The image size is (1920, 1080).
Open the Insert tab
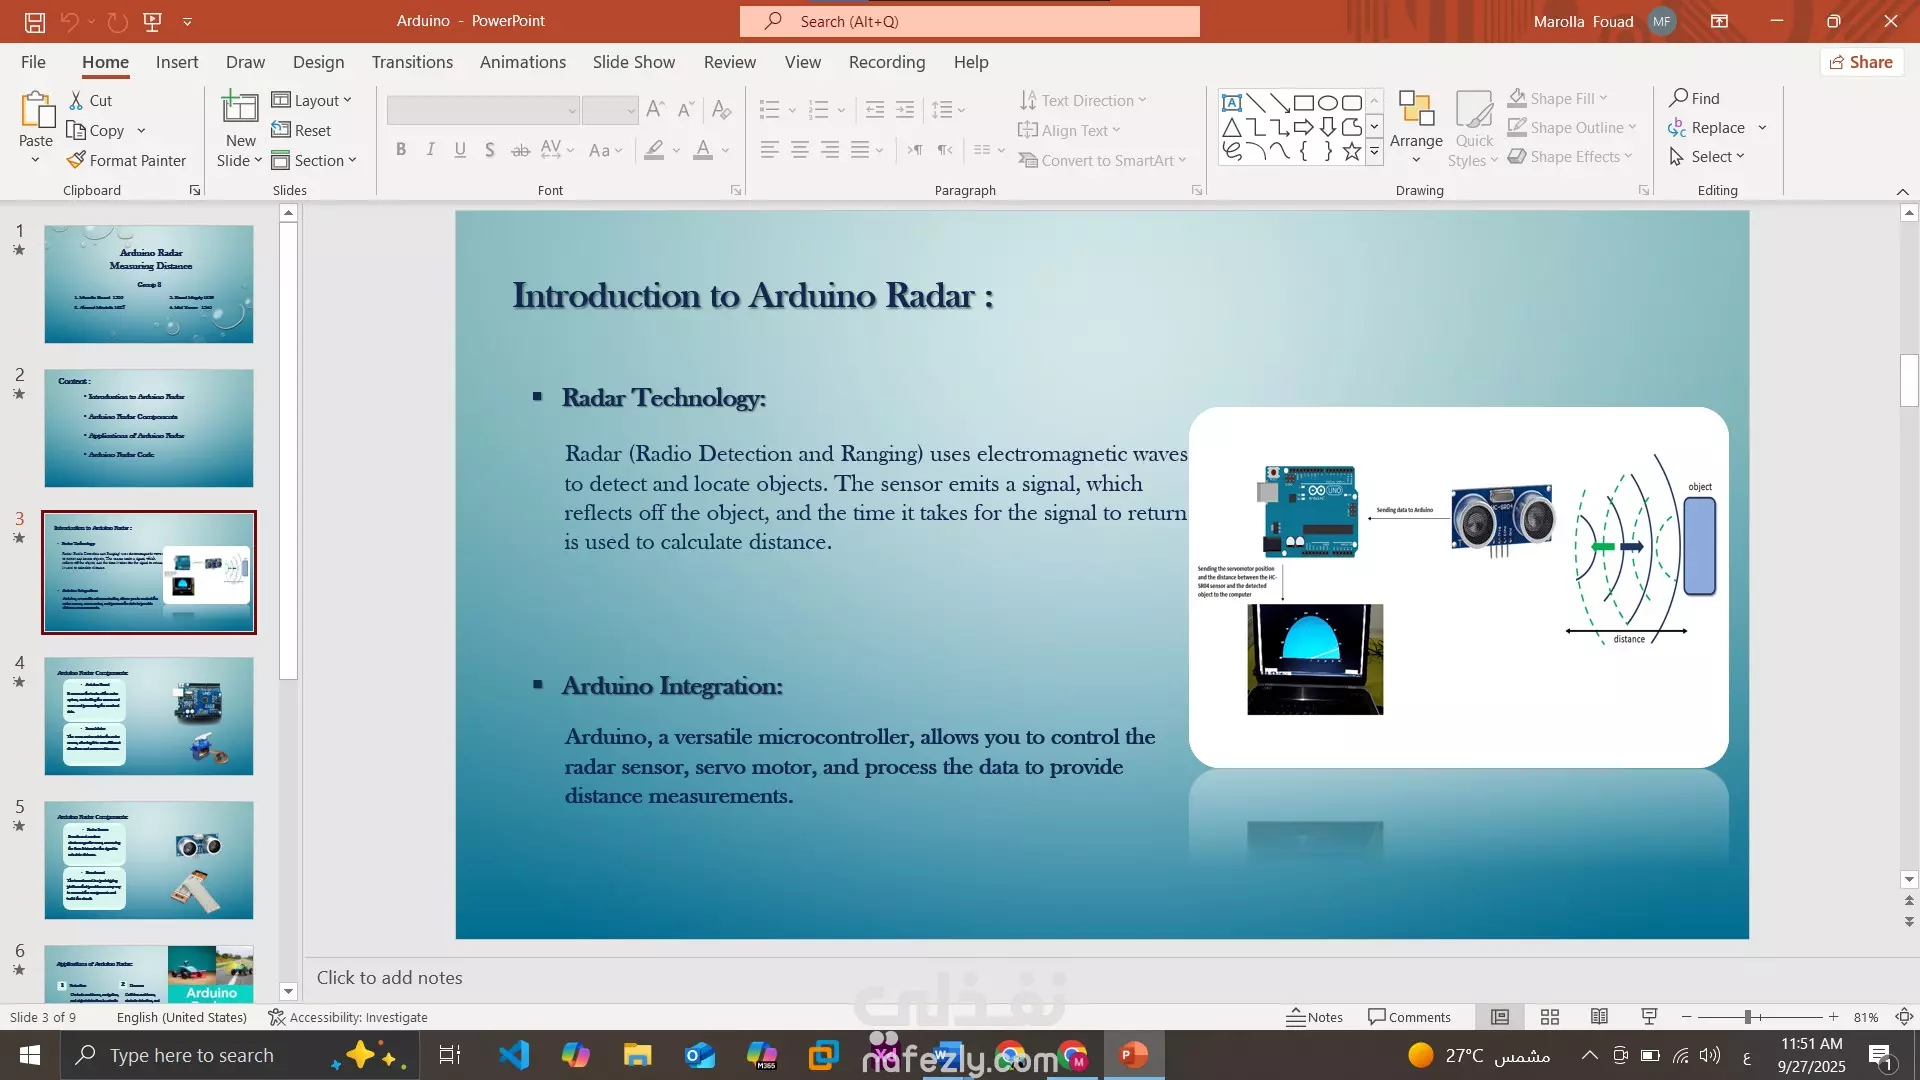point(177,62)
